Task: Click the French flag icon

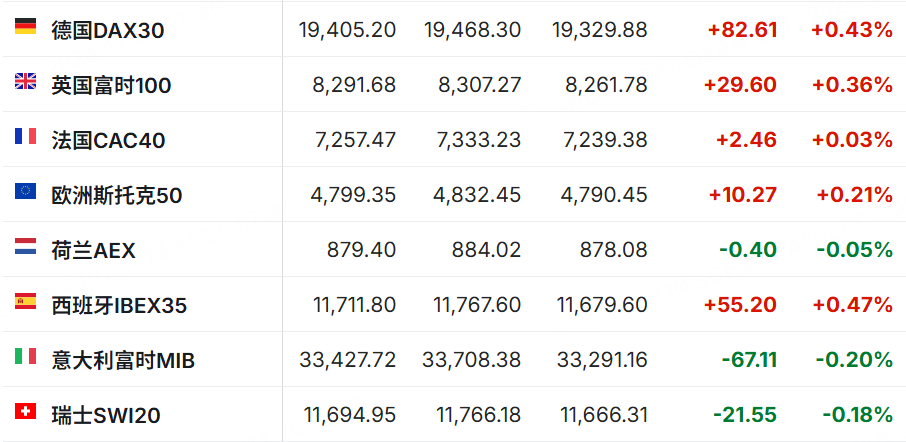Action: [x=25, y=136]
